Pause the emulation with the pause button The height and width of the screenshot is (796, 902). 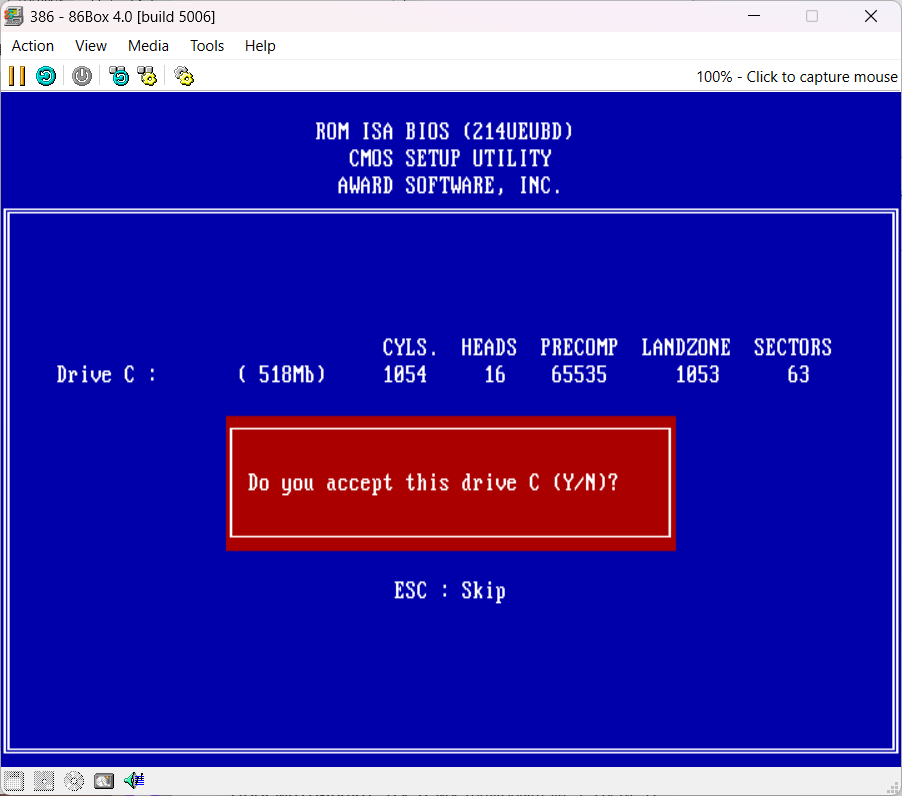pyautogui.click(x=17, y=76)
